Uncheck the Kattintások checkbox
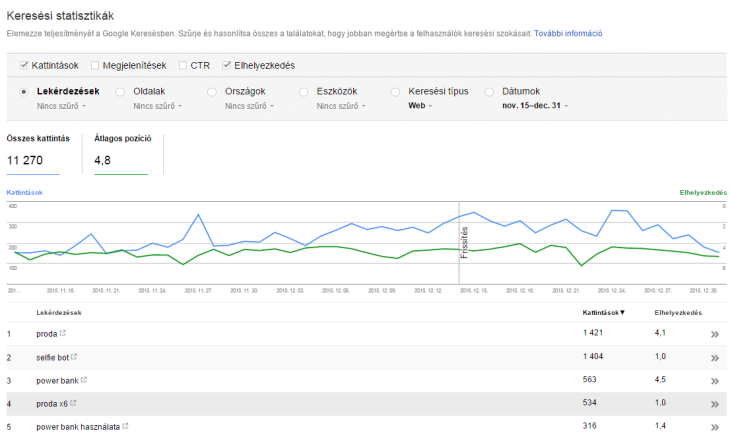 pyautogui.click(x=24, y=65)
